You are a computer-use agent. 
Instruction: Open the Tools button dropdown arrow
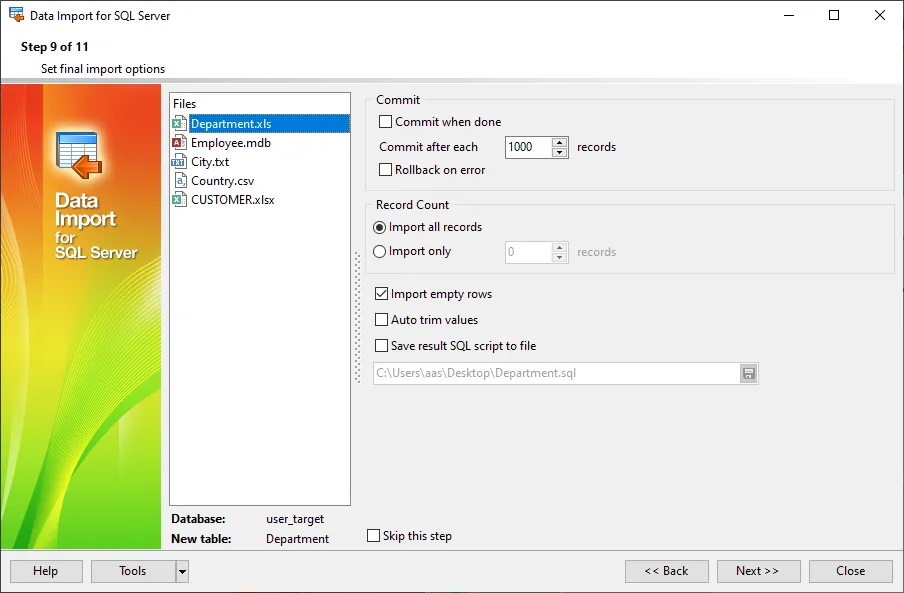pyautogui.click(x=182, y=572)
